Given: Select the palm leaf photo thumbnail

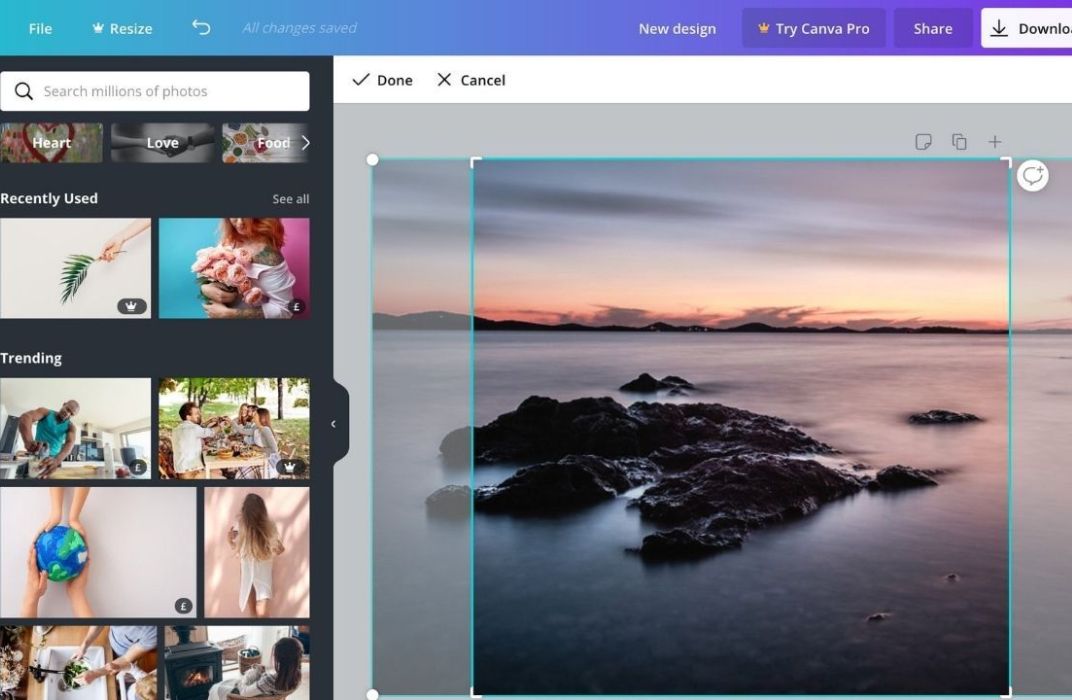Looking at the screenshot, I should click(x=76, y=267).
